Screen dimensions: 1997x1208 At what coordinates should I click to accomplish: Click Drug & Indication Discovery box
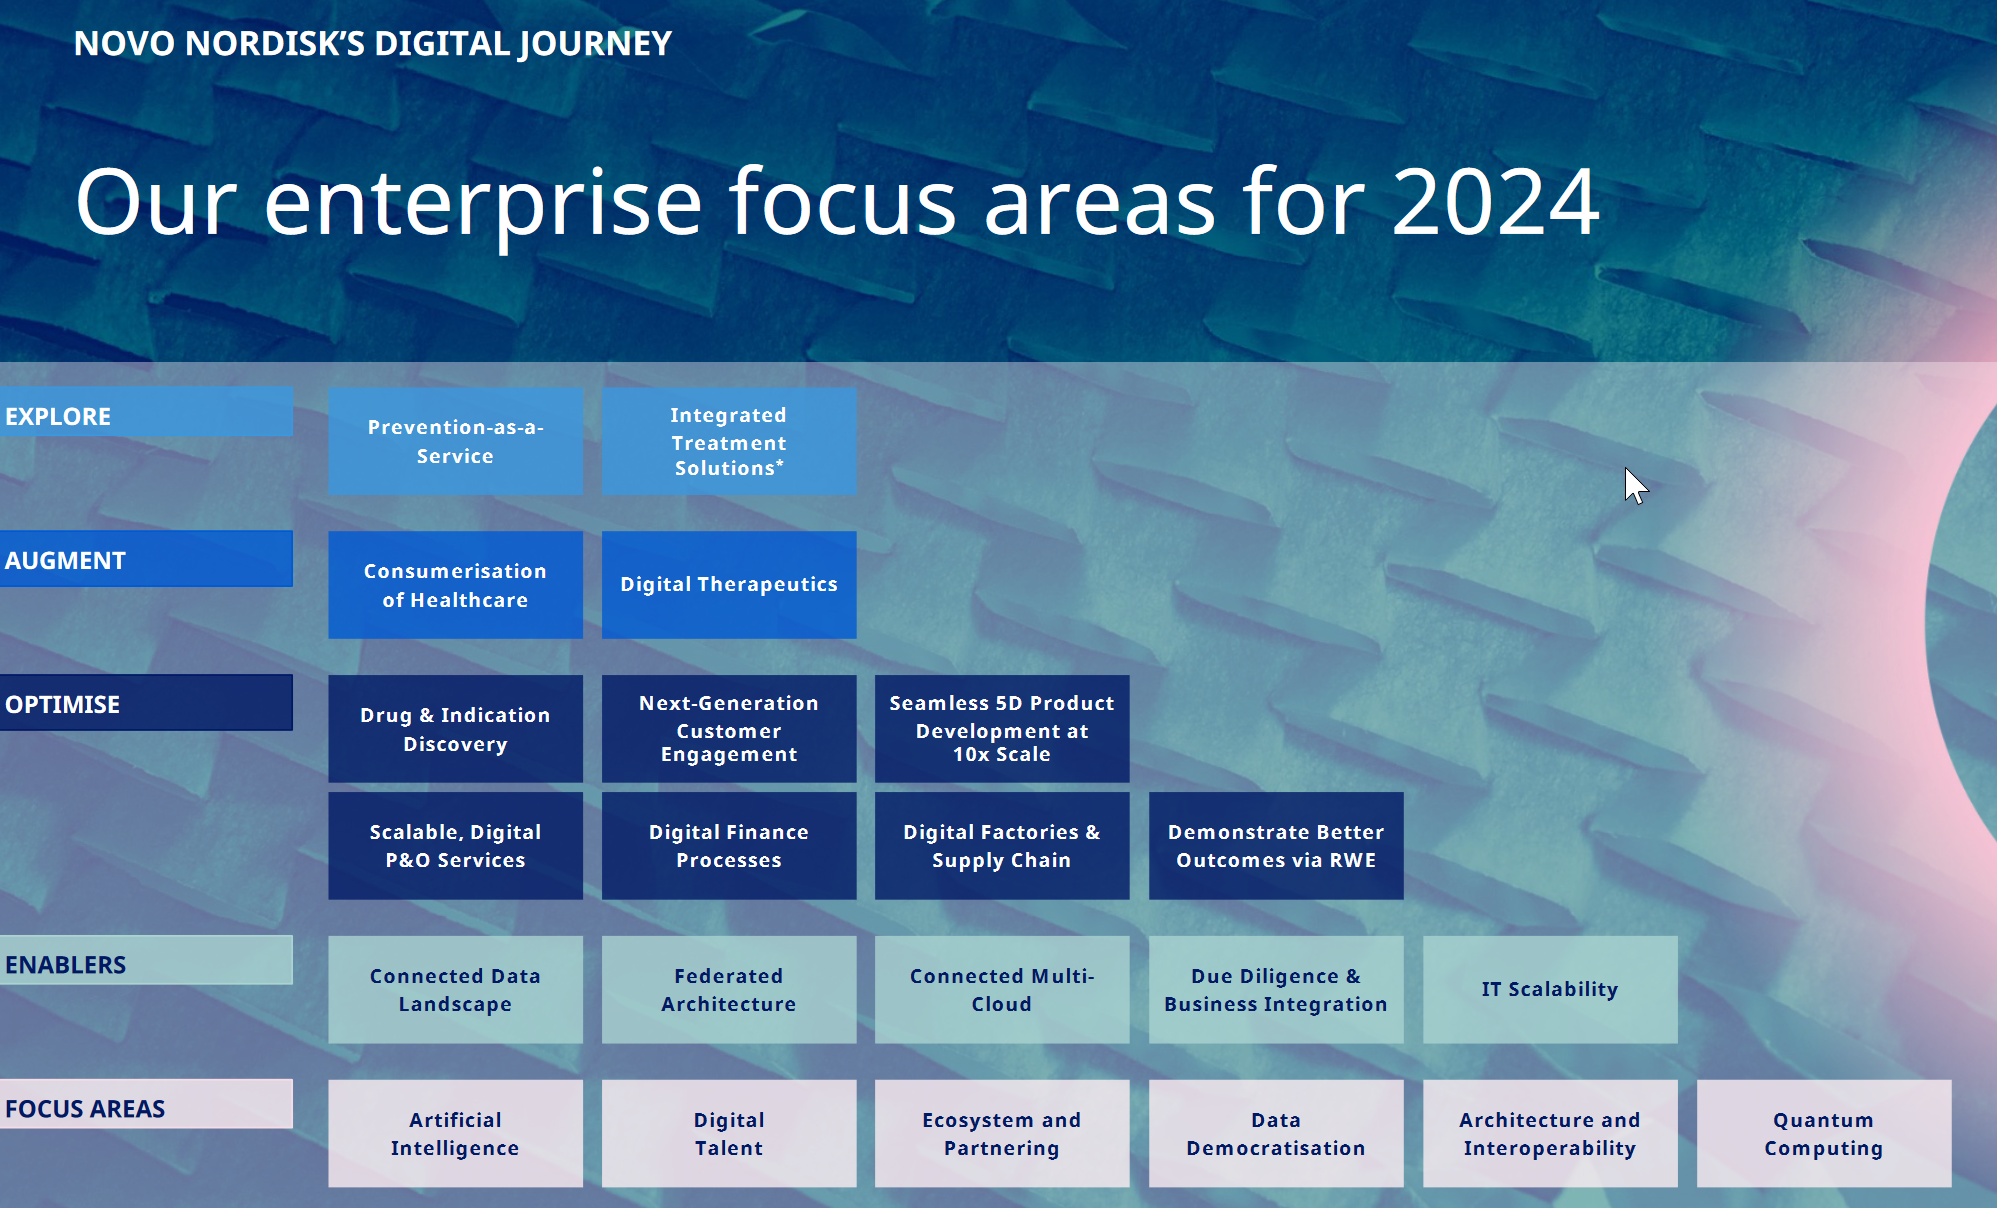(455, 729)
